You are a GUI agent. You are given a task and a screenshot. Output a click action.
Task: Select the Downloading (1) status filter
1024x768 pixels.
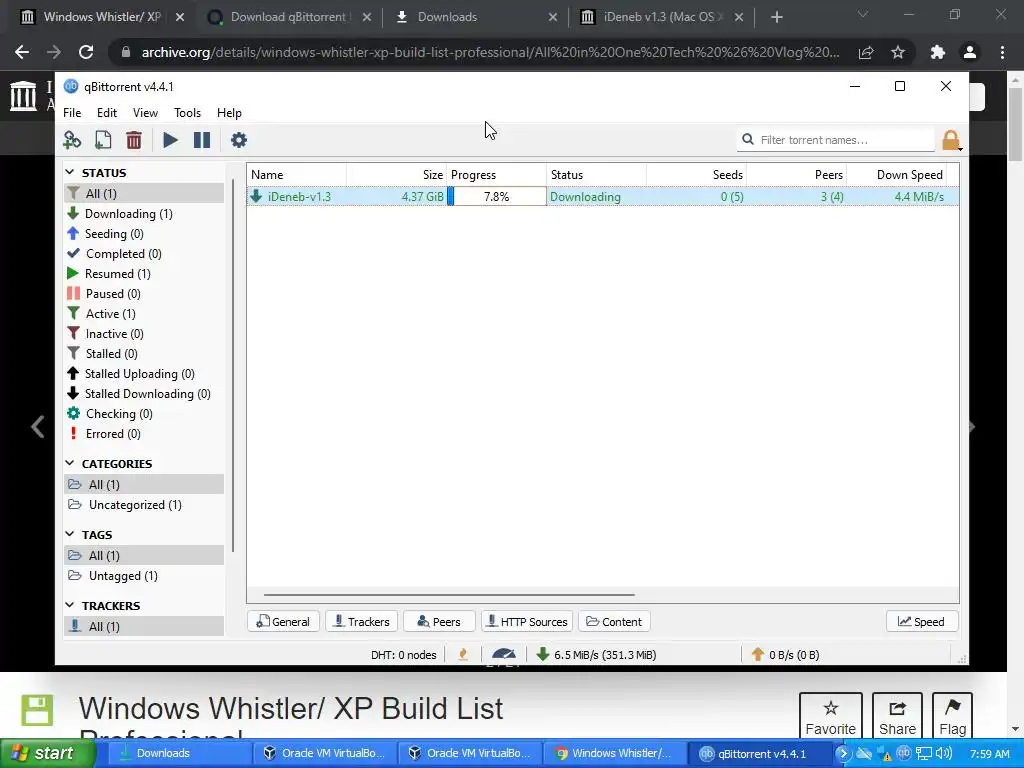(x=128, y=214)
